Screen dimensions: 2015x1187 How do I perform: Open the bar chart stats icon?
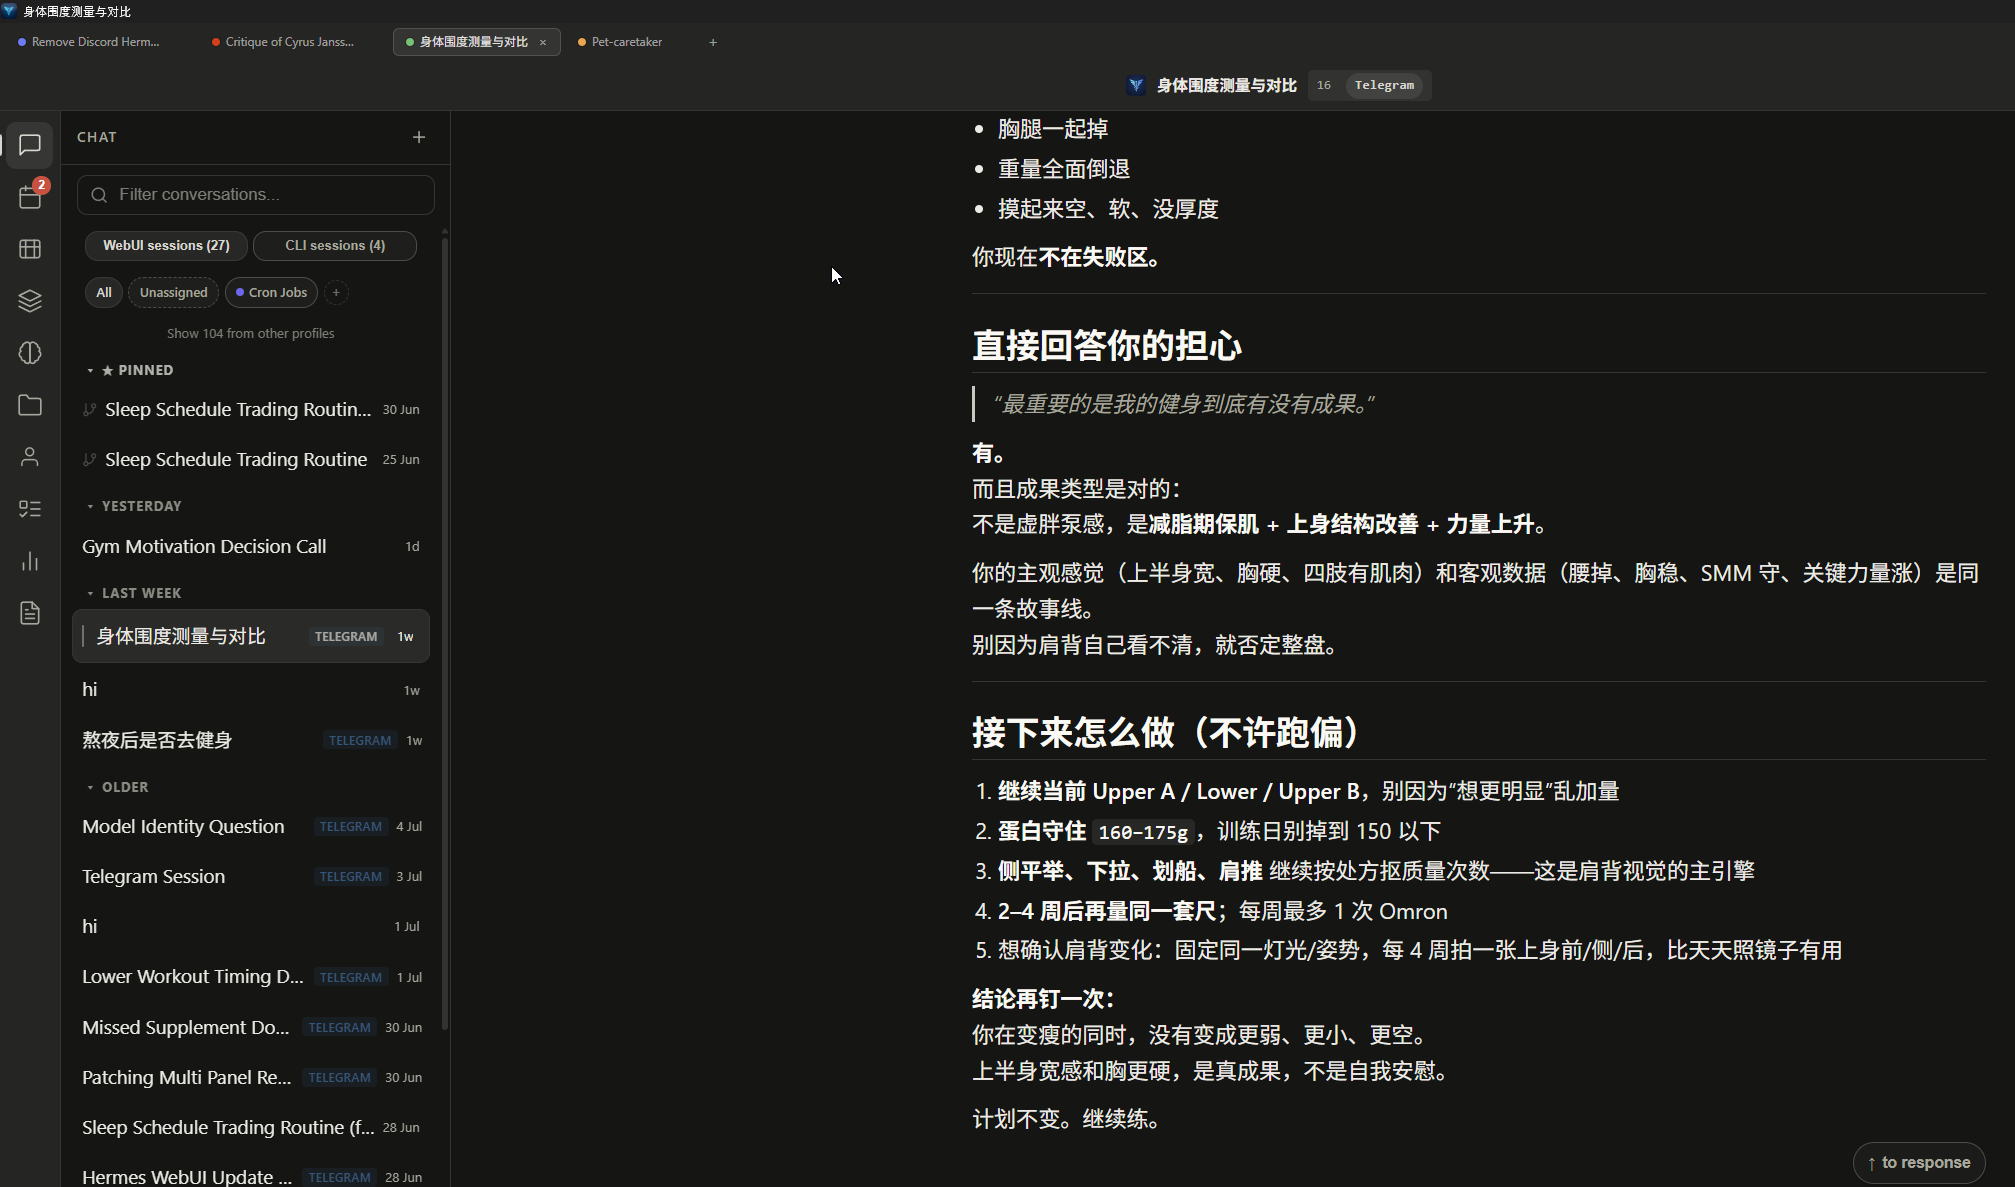(30, 561)
